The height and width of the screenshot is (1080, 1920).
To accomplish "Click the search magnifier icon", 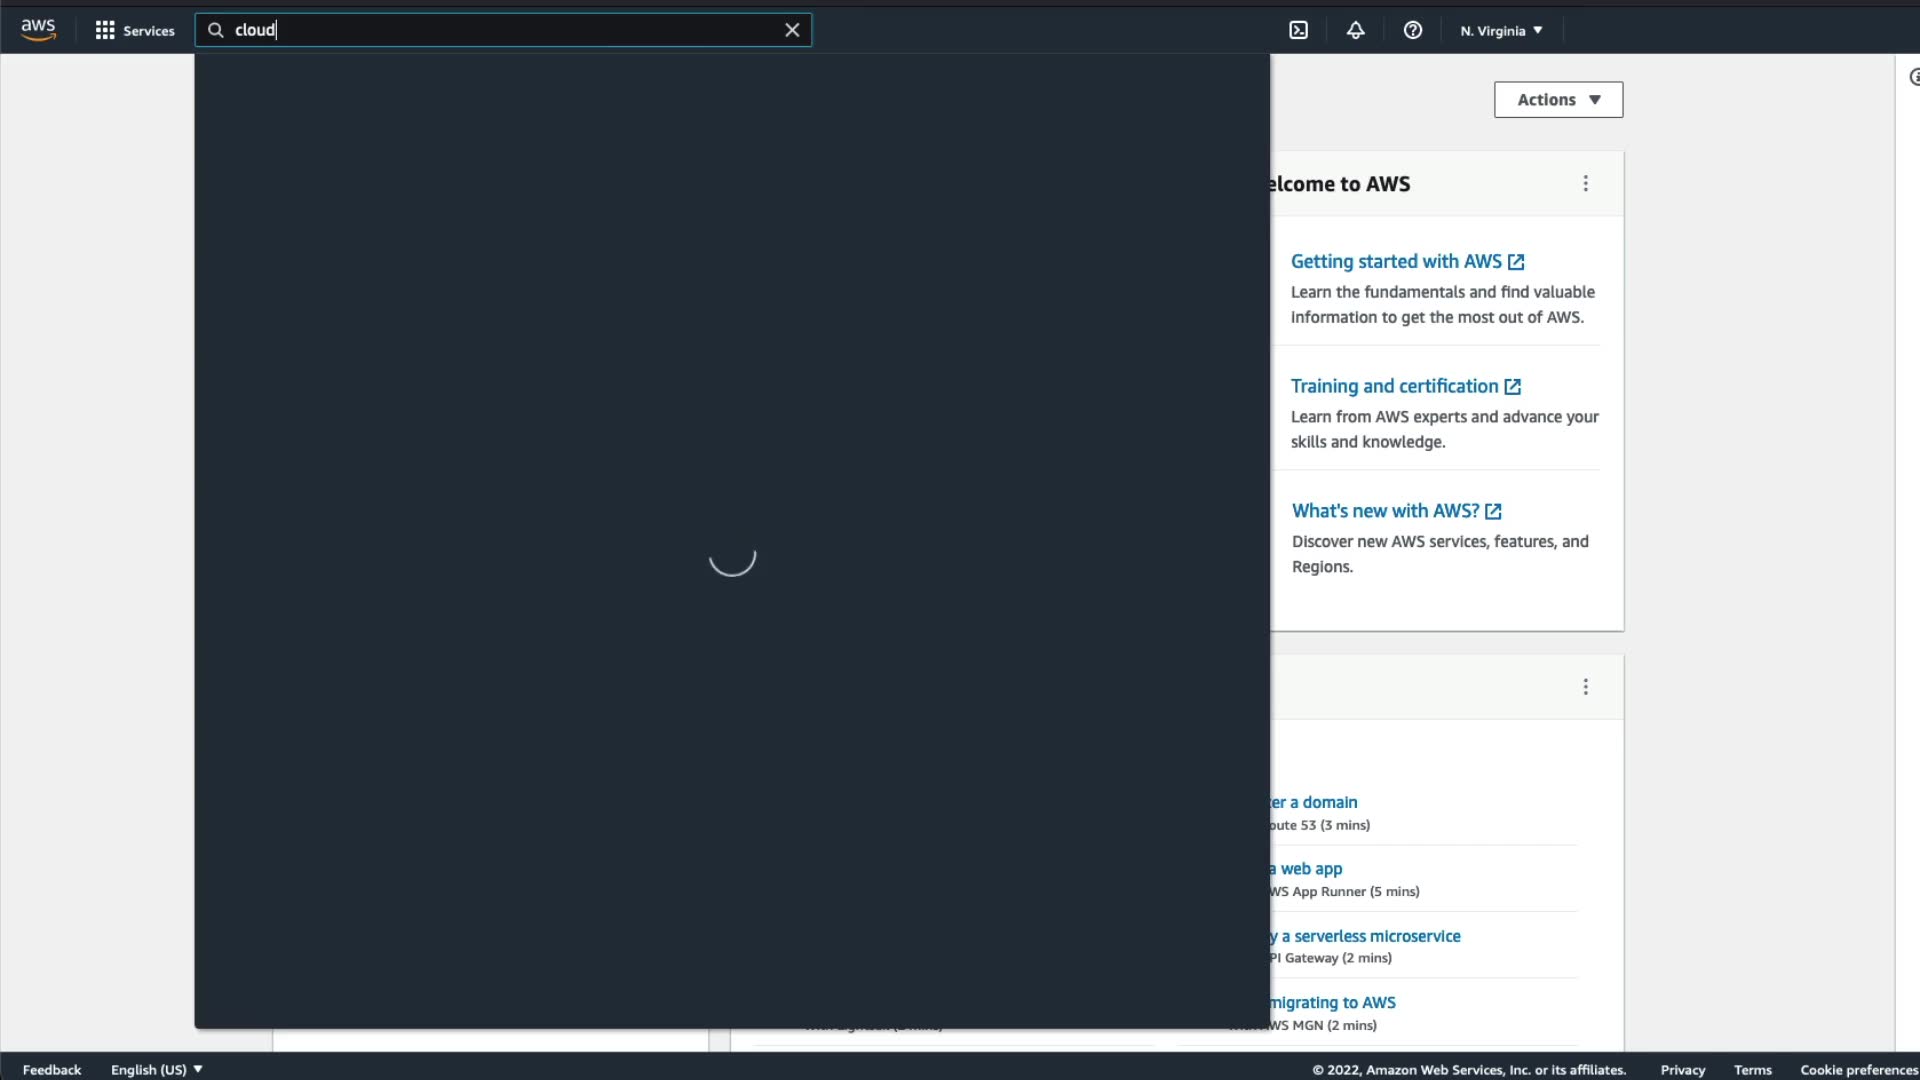I will 215,30.
